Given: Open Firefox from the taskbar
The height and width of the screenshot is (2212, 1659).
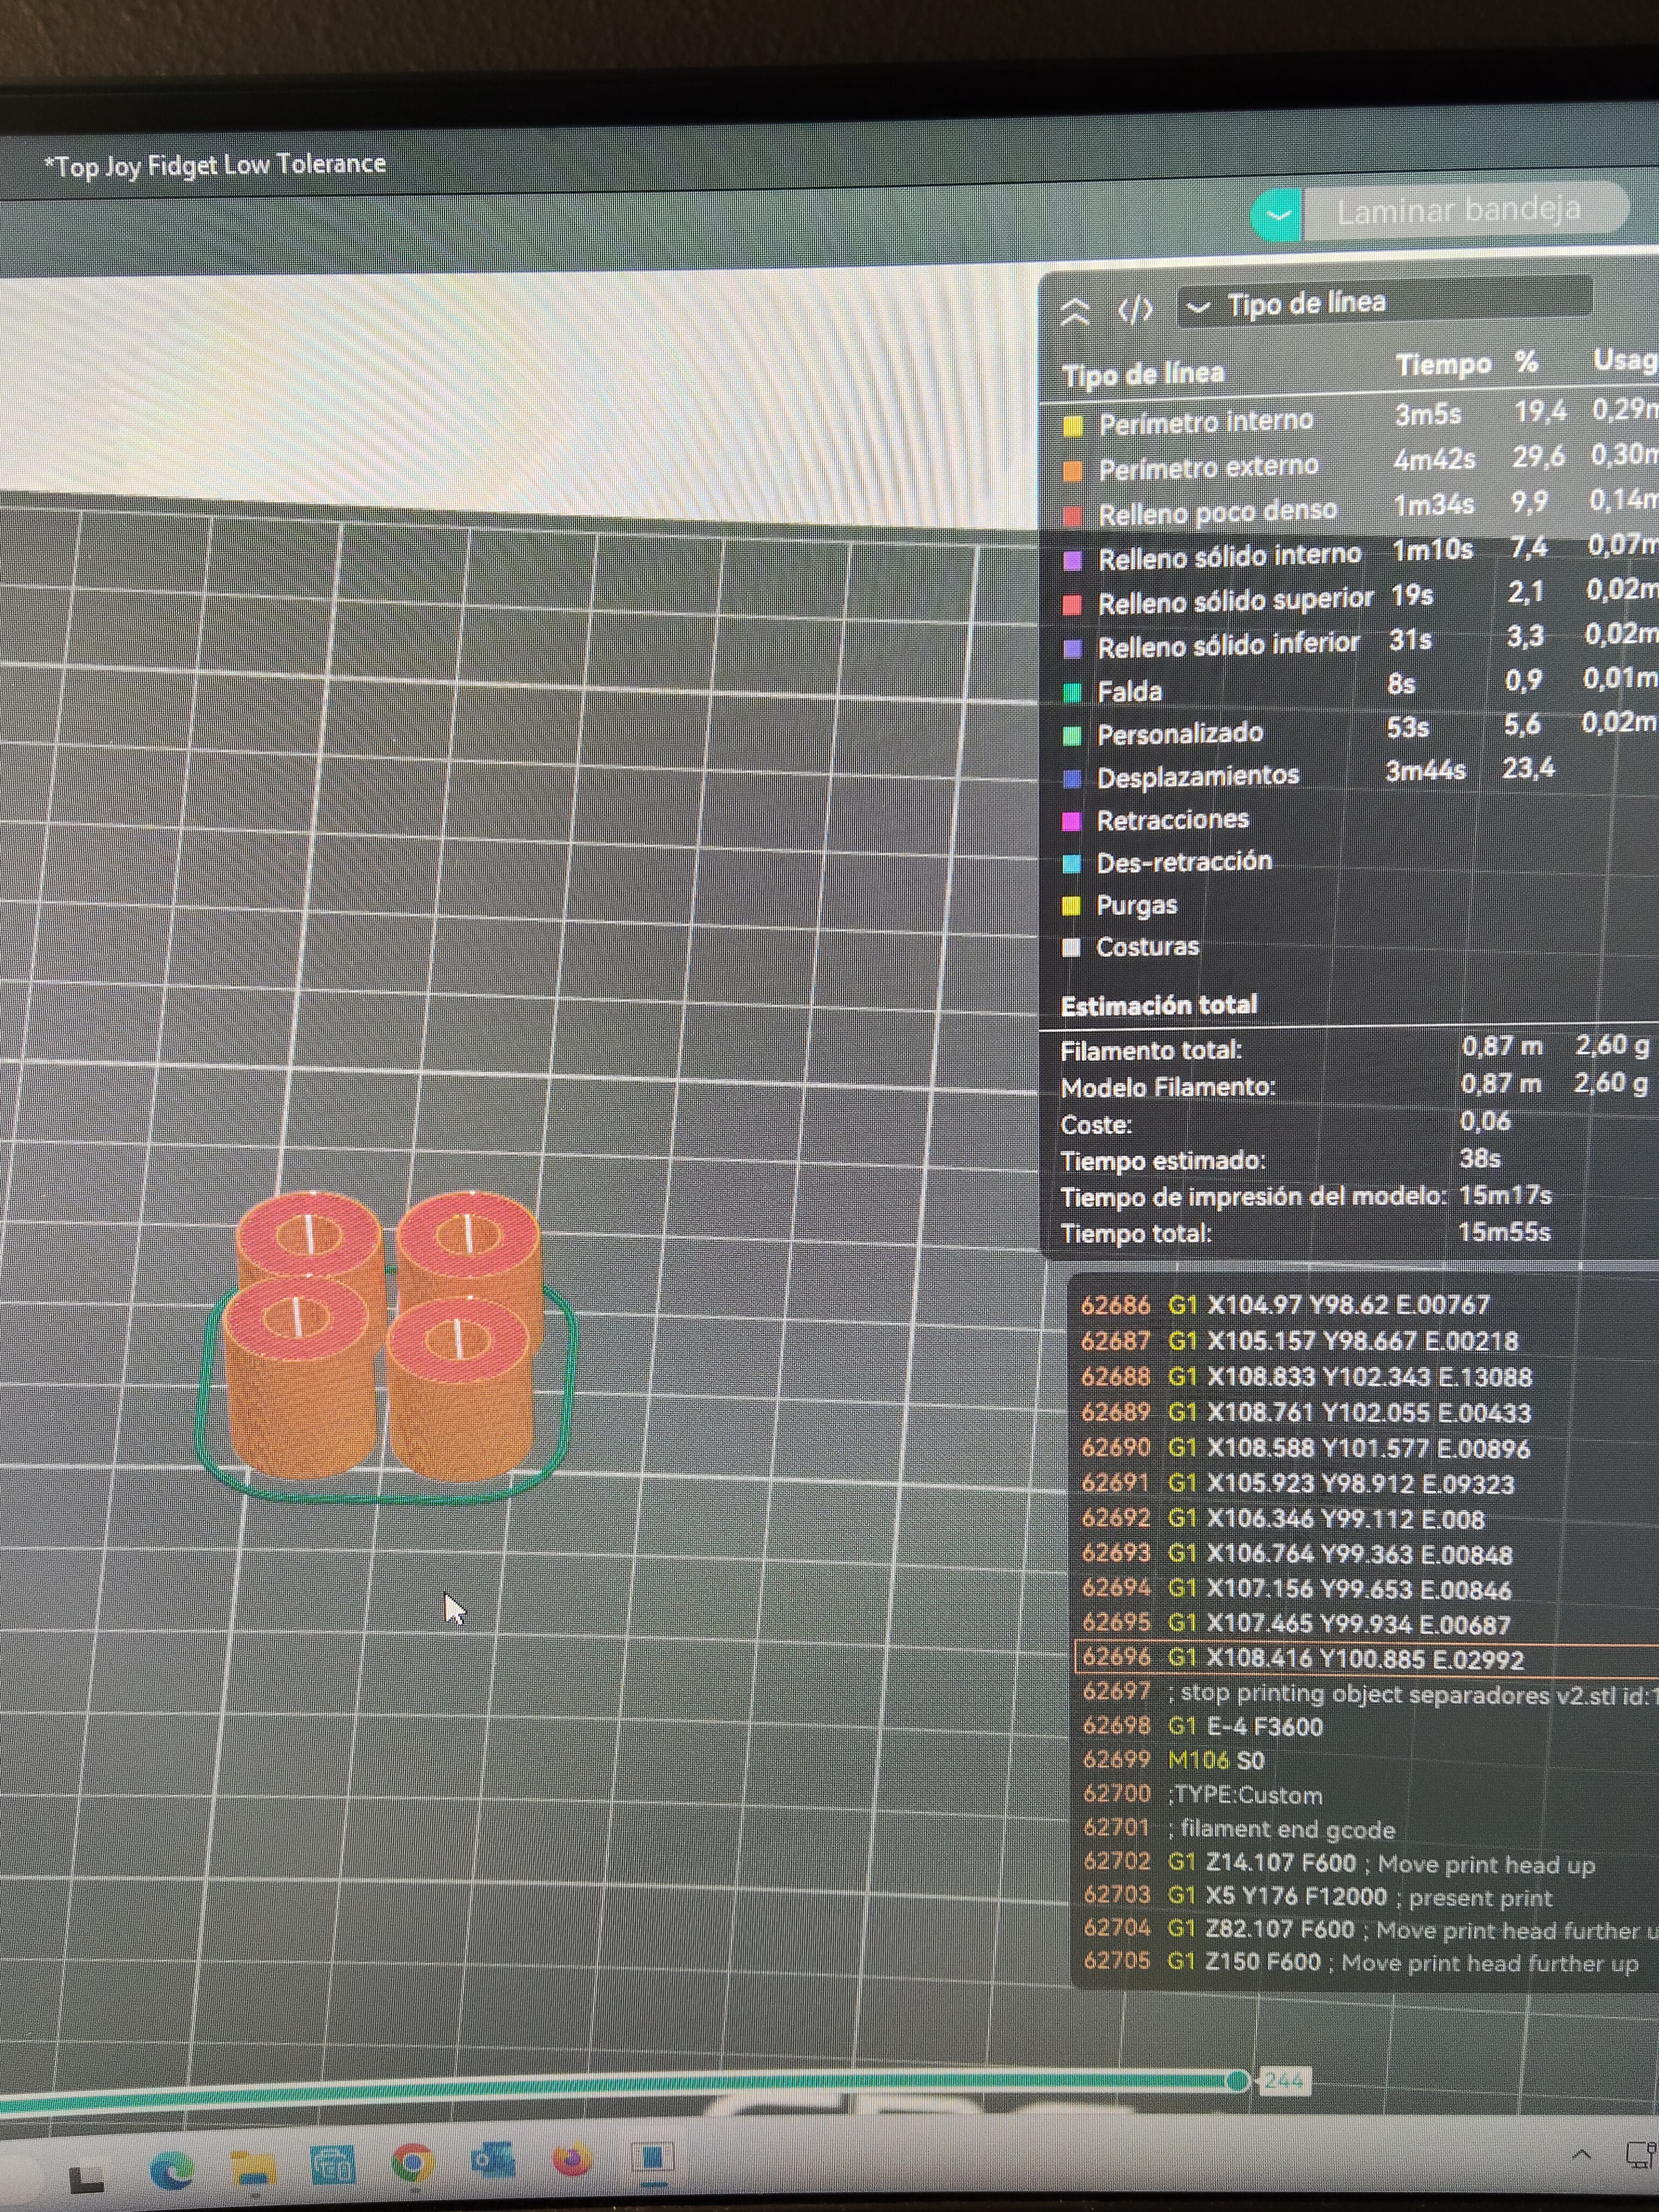Looking at the screenshot, I should pos(572,2160).
